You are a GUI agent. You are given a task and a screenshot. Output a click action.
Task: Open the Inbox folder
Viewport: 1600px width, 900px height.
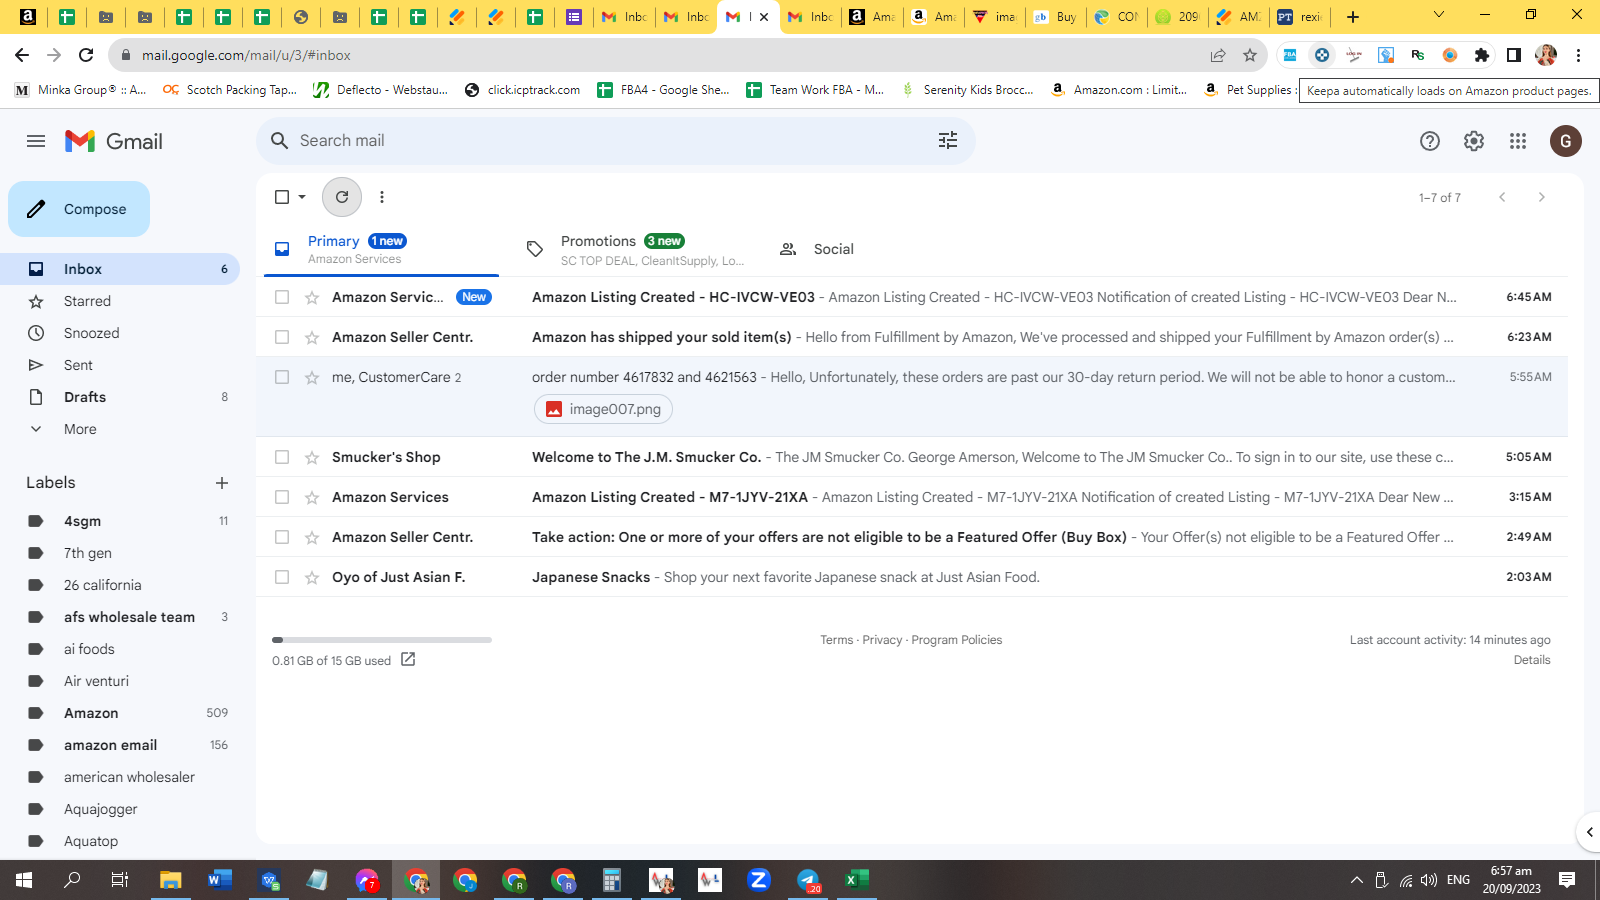click(120, 269)
